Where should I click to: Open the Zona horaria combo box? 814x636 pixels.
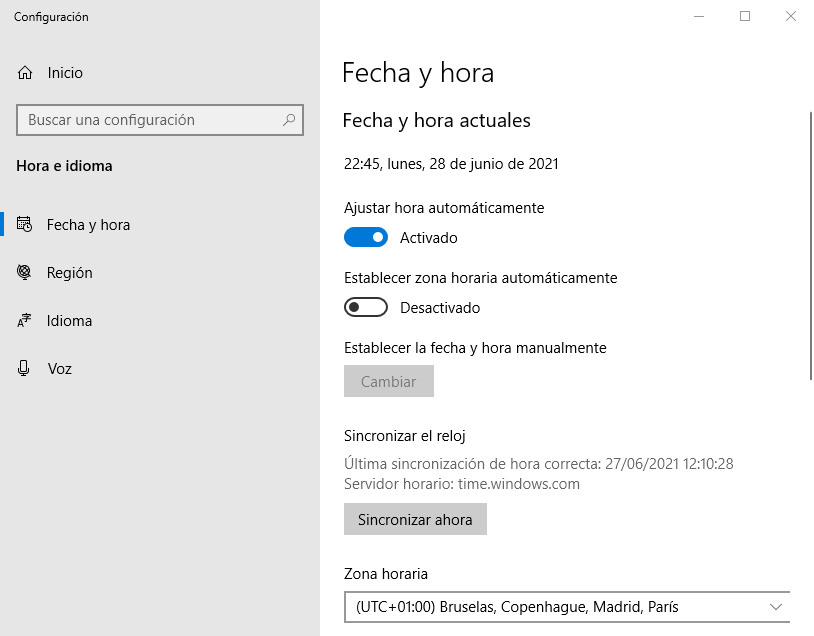pos(566,607)
